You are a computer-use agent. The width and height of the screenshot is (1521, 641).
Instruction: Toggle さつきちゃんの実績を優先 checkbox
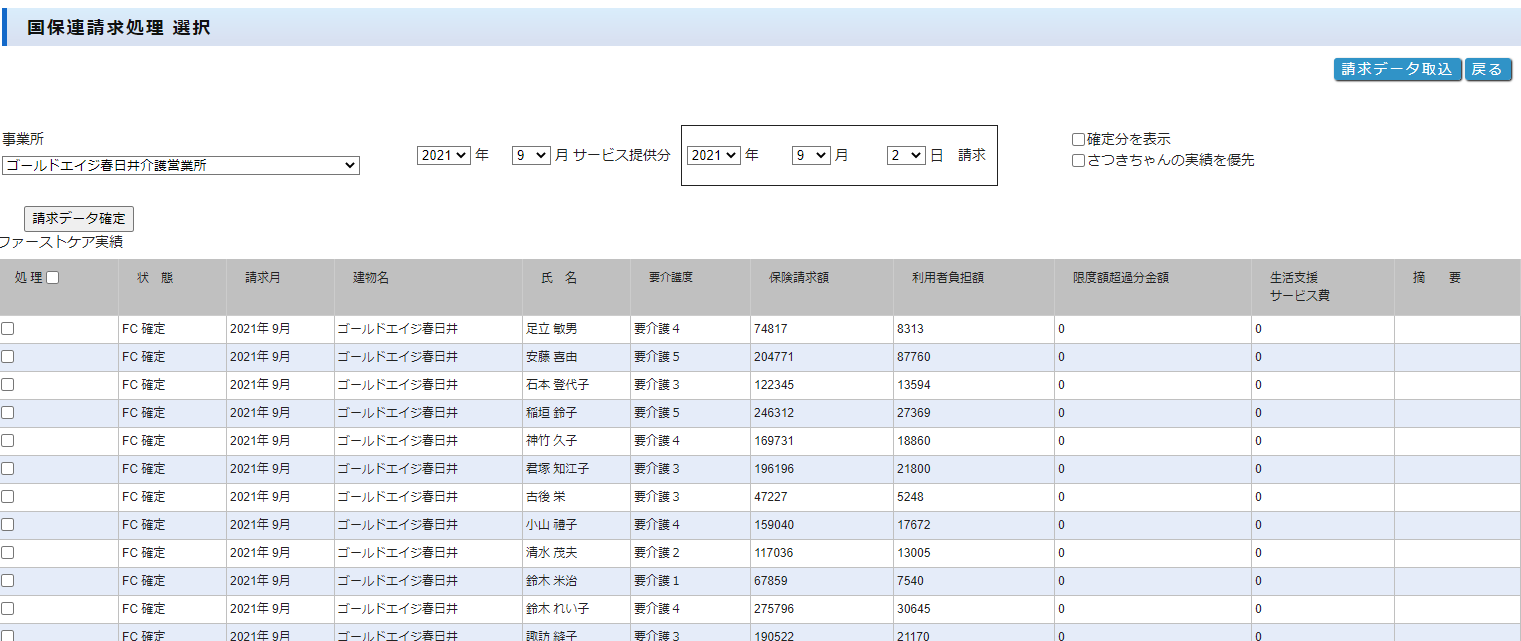(1078, 161)
